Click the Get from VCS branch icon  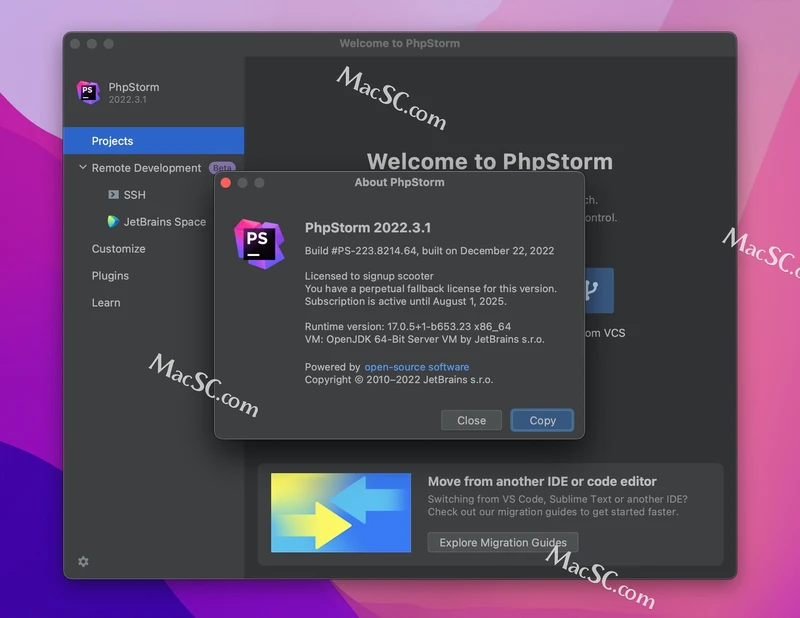coord(593,290)
